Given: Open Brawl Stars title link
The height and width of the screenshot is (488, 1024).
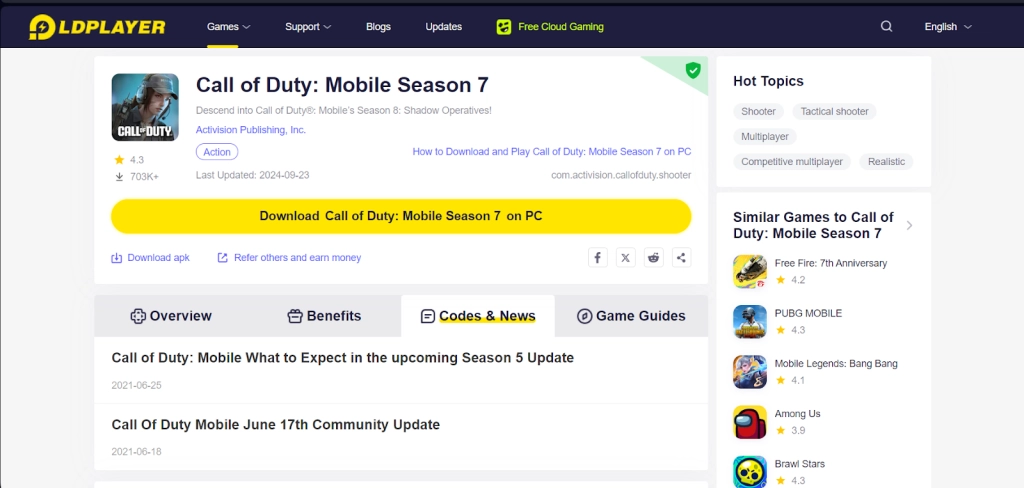Looking at the screenshot, I should (x=799, y=464).
